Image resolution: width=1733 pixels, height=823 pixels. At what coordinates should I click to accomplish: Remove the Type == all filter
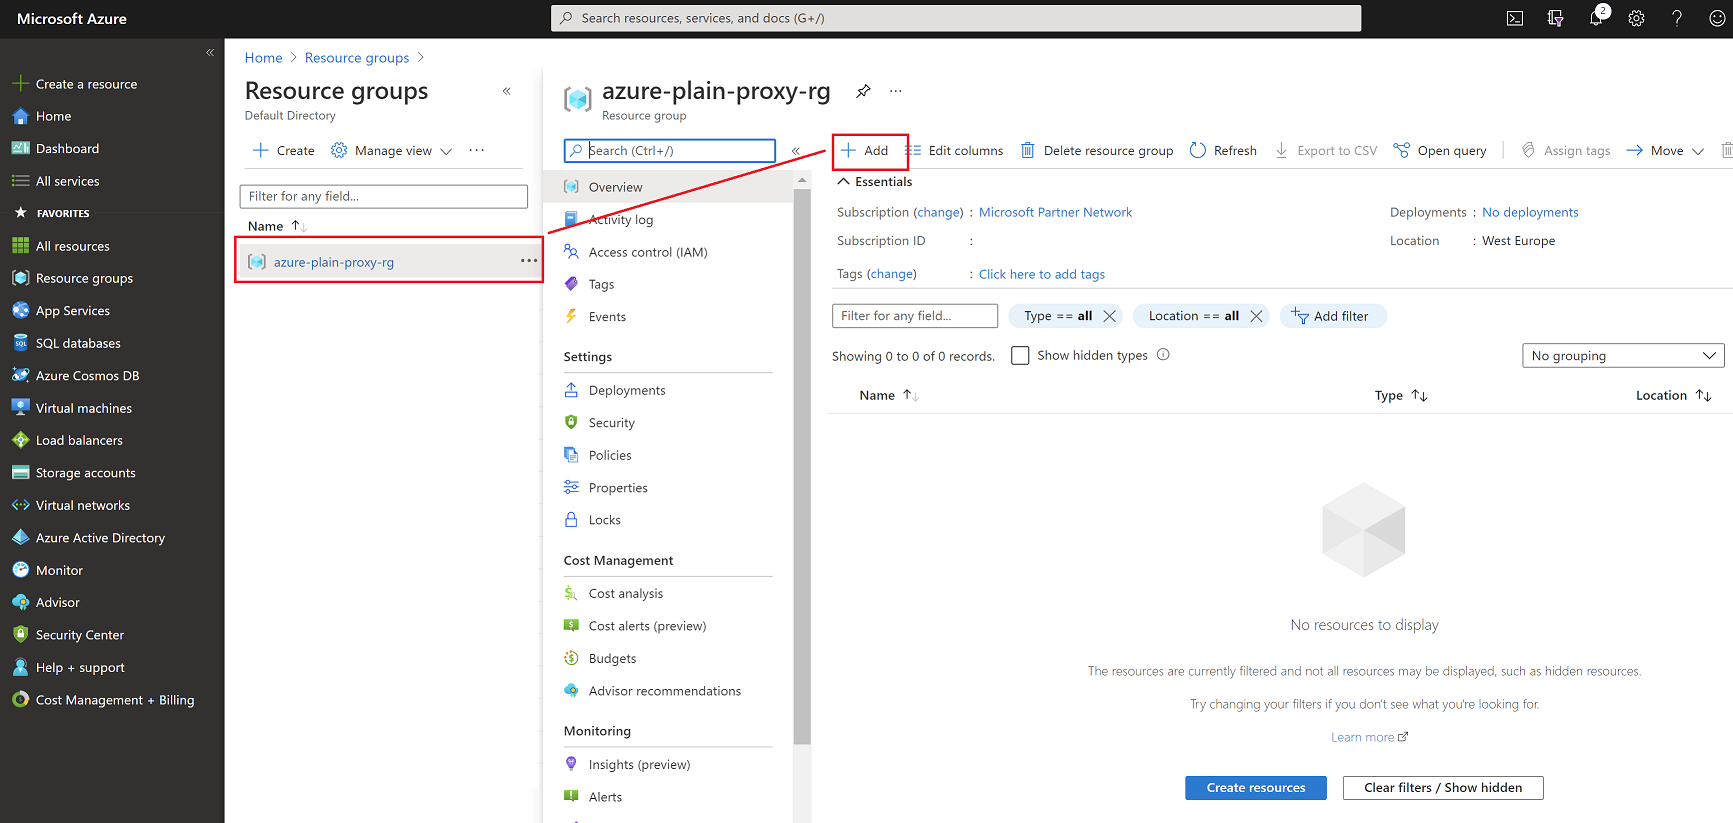coord(1109,316)
